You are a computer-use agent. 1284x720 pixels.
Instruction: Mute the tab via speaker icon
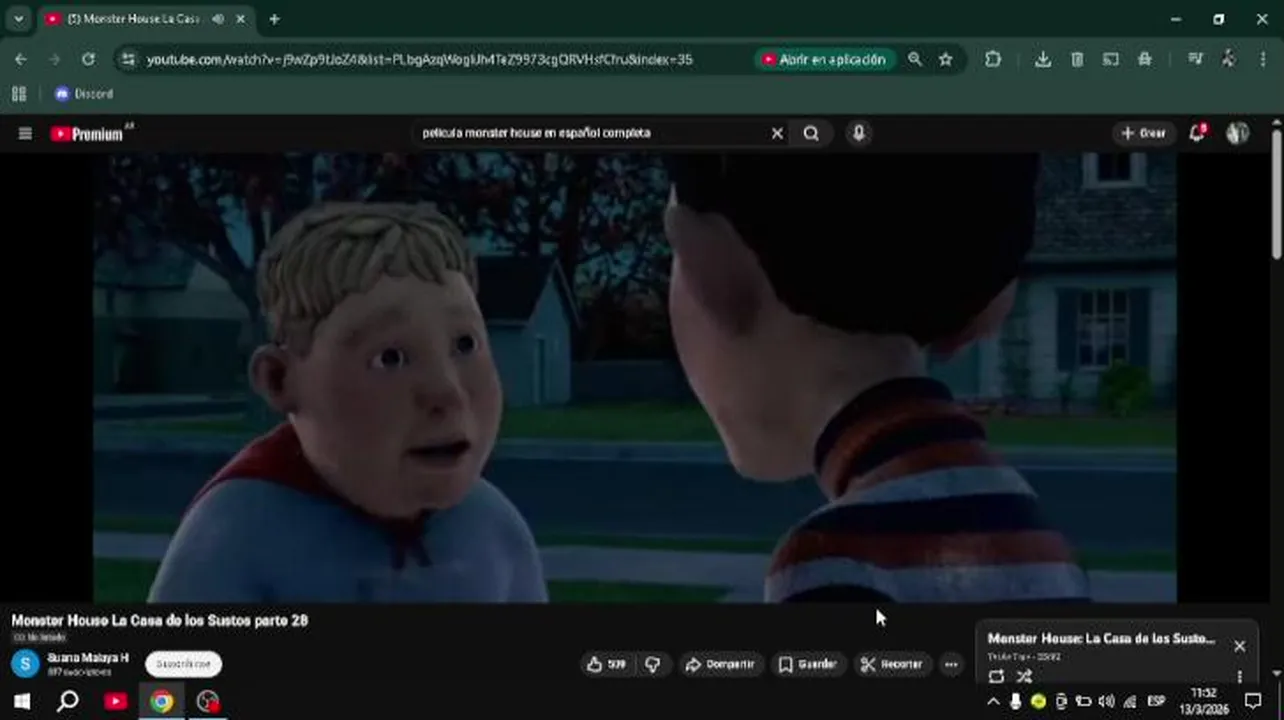point(217,19)
